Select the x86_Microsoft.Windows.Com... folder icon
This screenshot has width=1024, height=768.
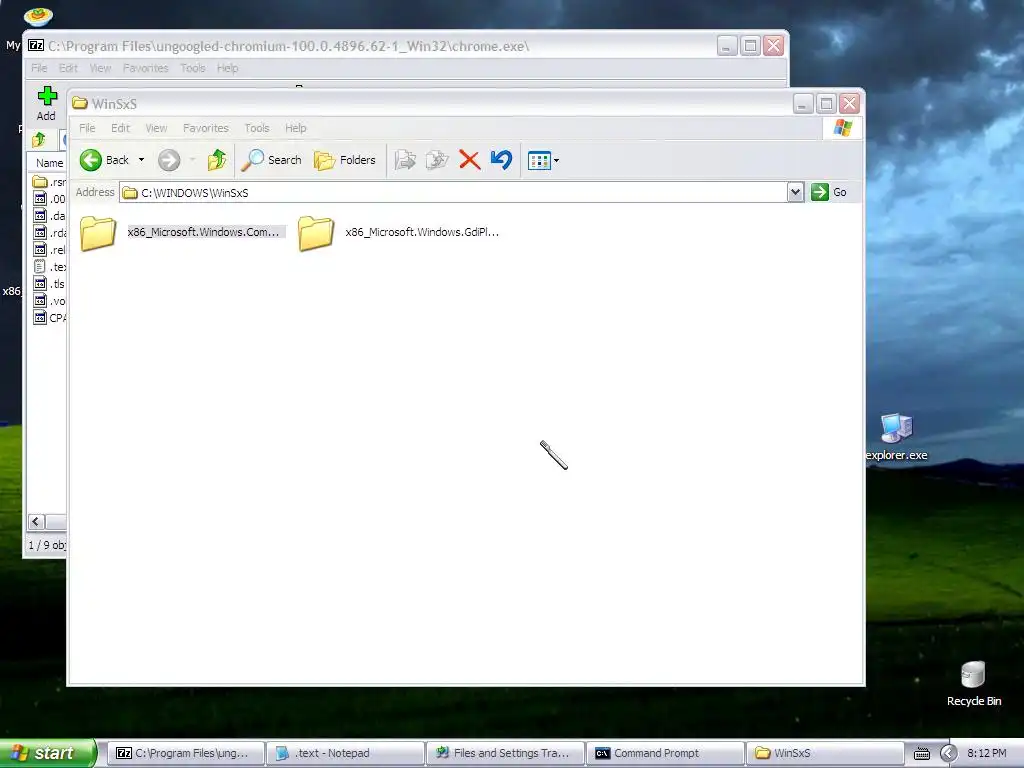(98, 233)
